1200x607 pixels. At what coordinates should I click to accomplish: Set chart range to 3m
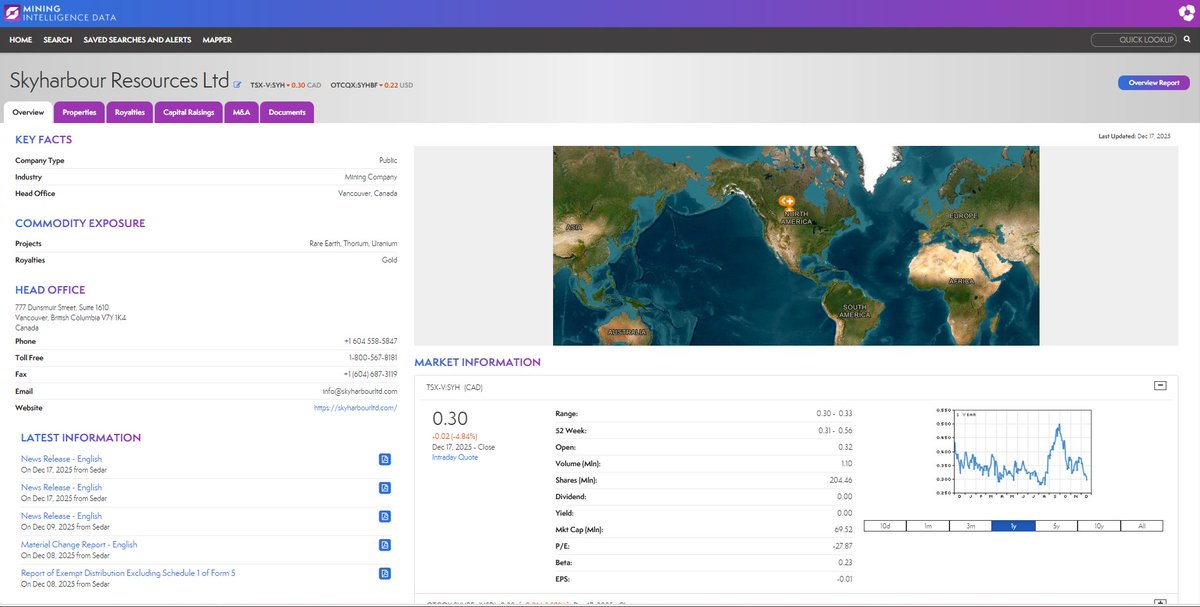point(970,525)
